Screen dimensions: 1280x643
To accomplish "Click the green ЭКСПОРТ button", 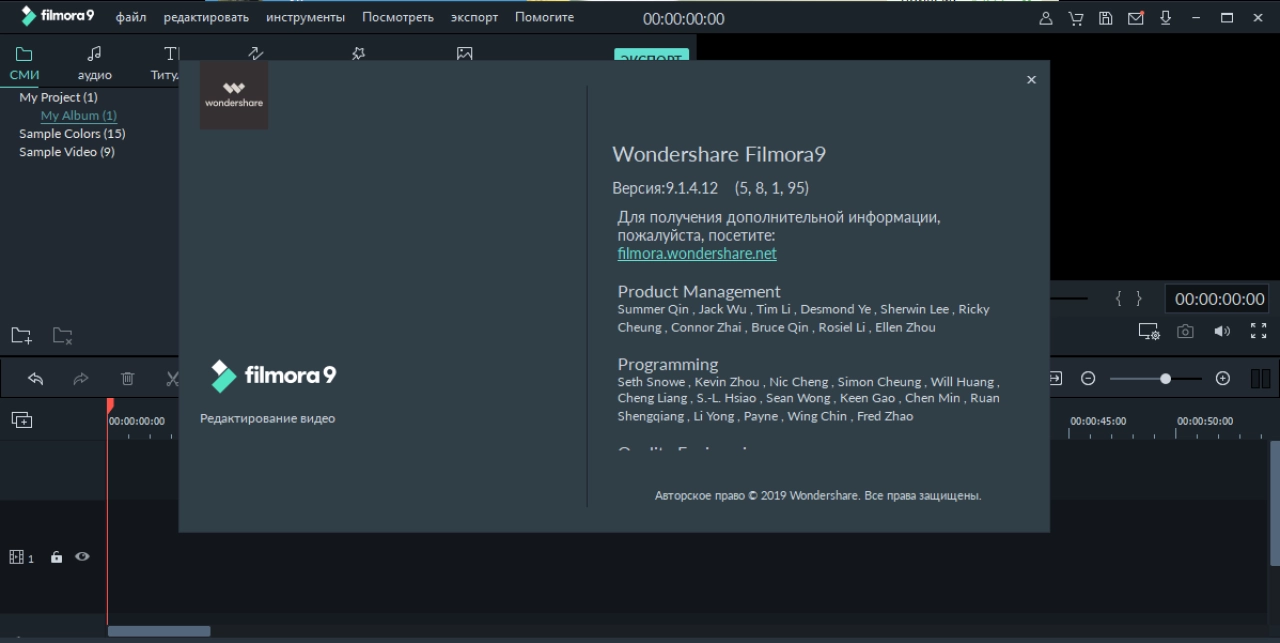I will click(652, 56).
